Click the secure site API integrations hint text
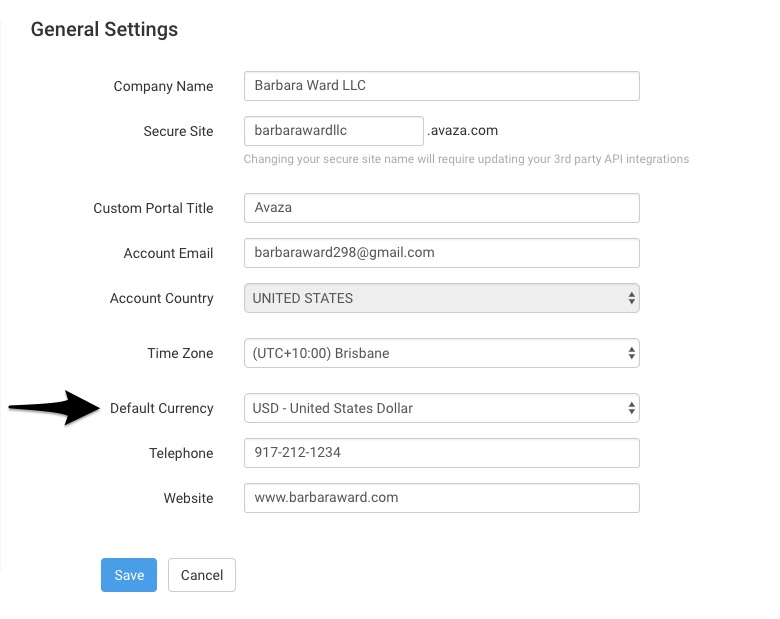780x619 pixels. click(466, 159)
